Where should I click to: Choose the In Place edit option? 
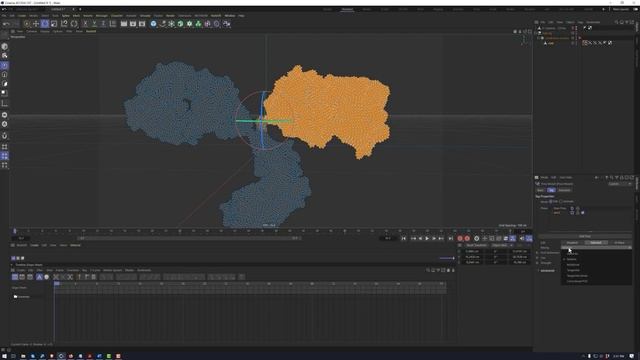click(x=620, y=242)
